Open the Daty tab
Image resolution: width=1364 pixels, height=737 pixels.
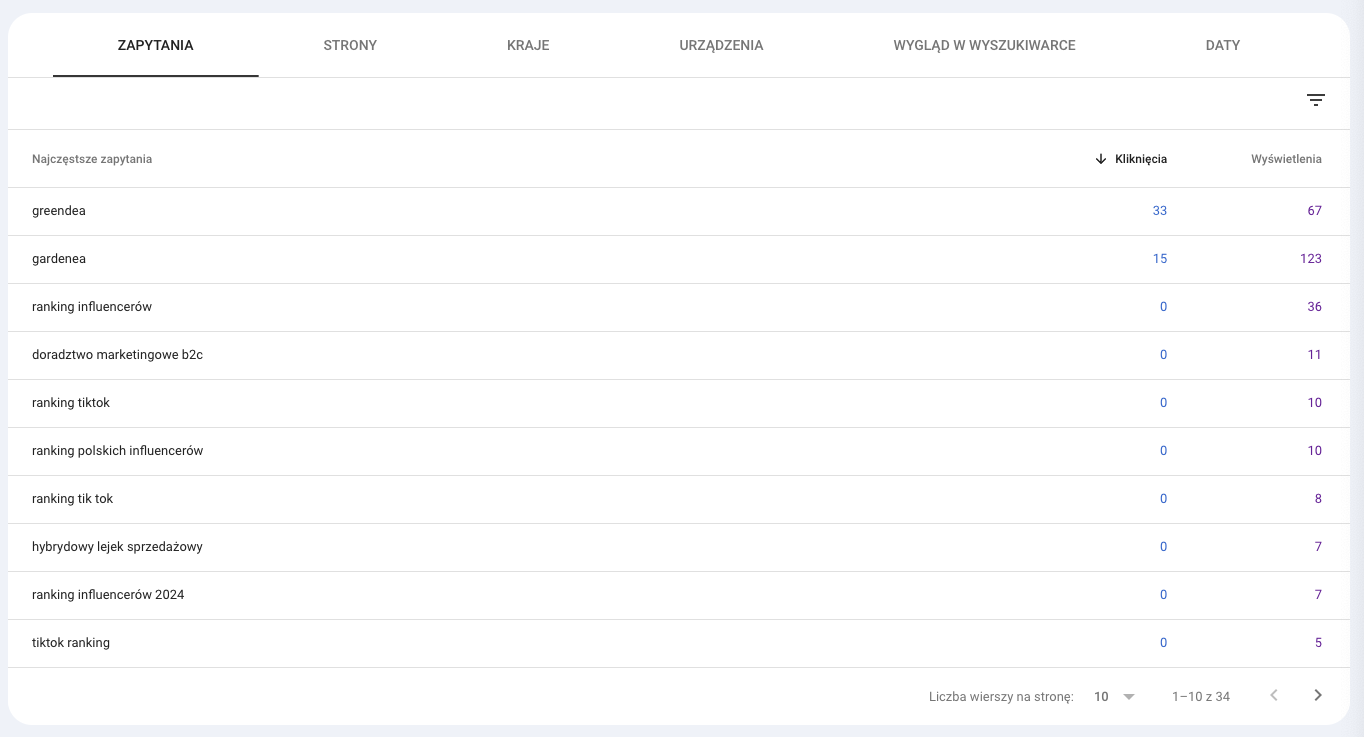[x=1222, y=45]
